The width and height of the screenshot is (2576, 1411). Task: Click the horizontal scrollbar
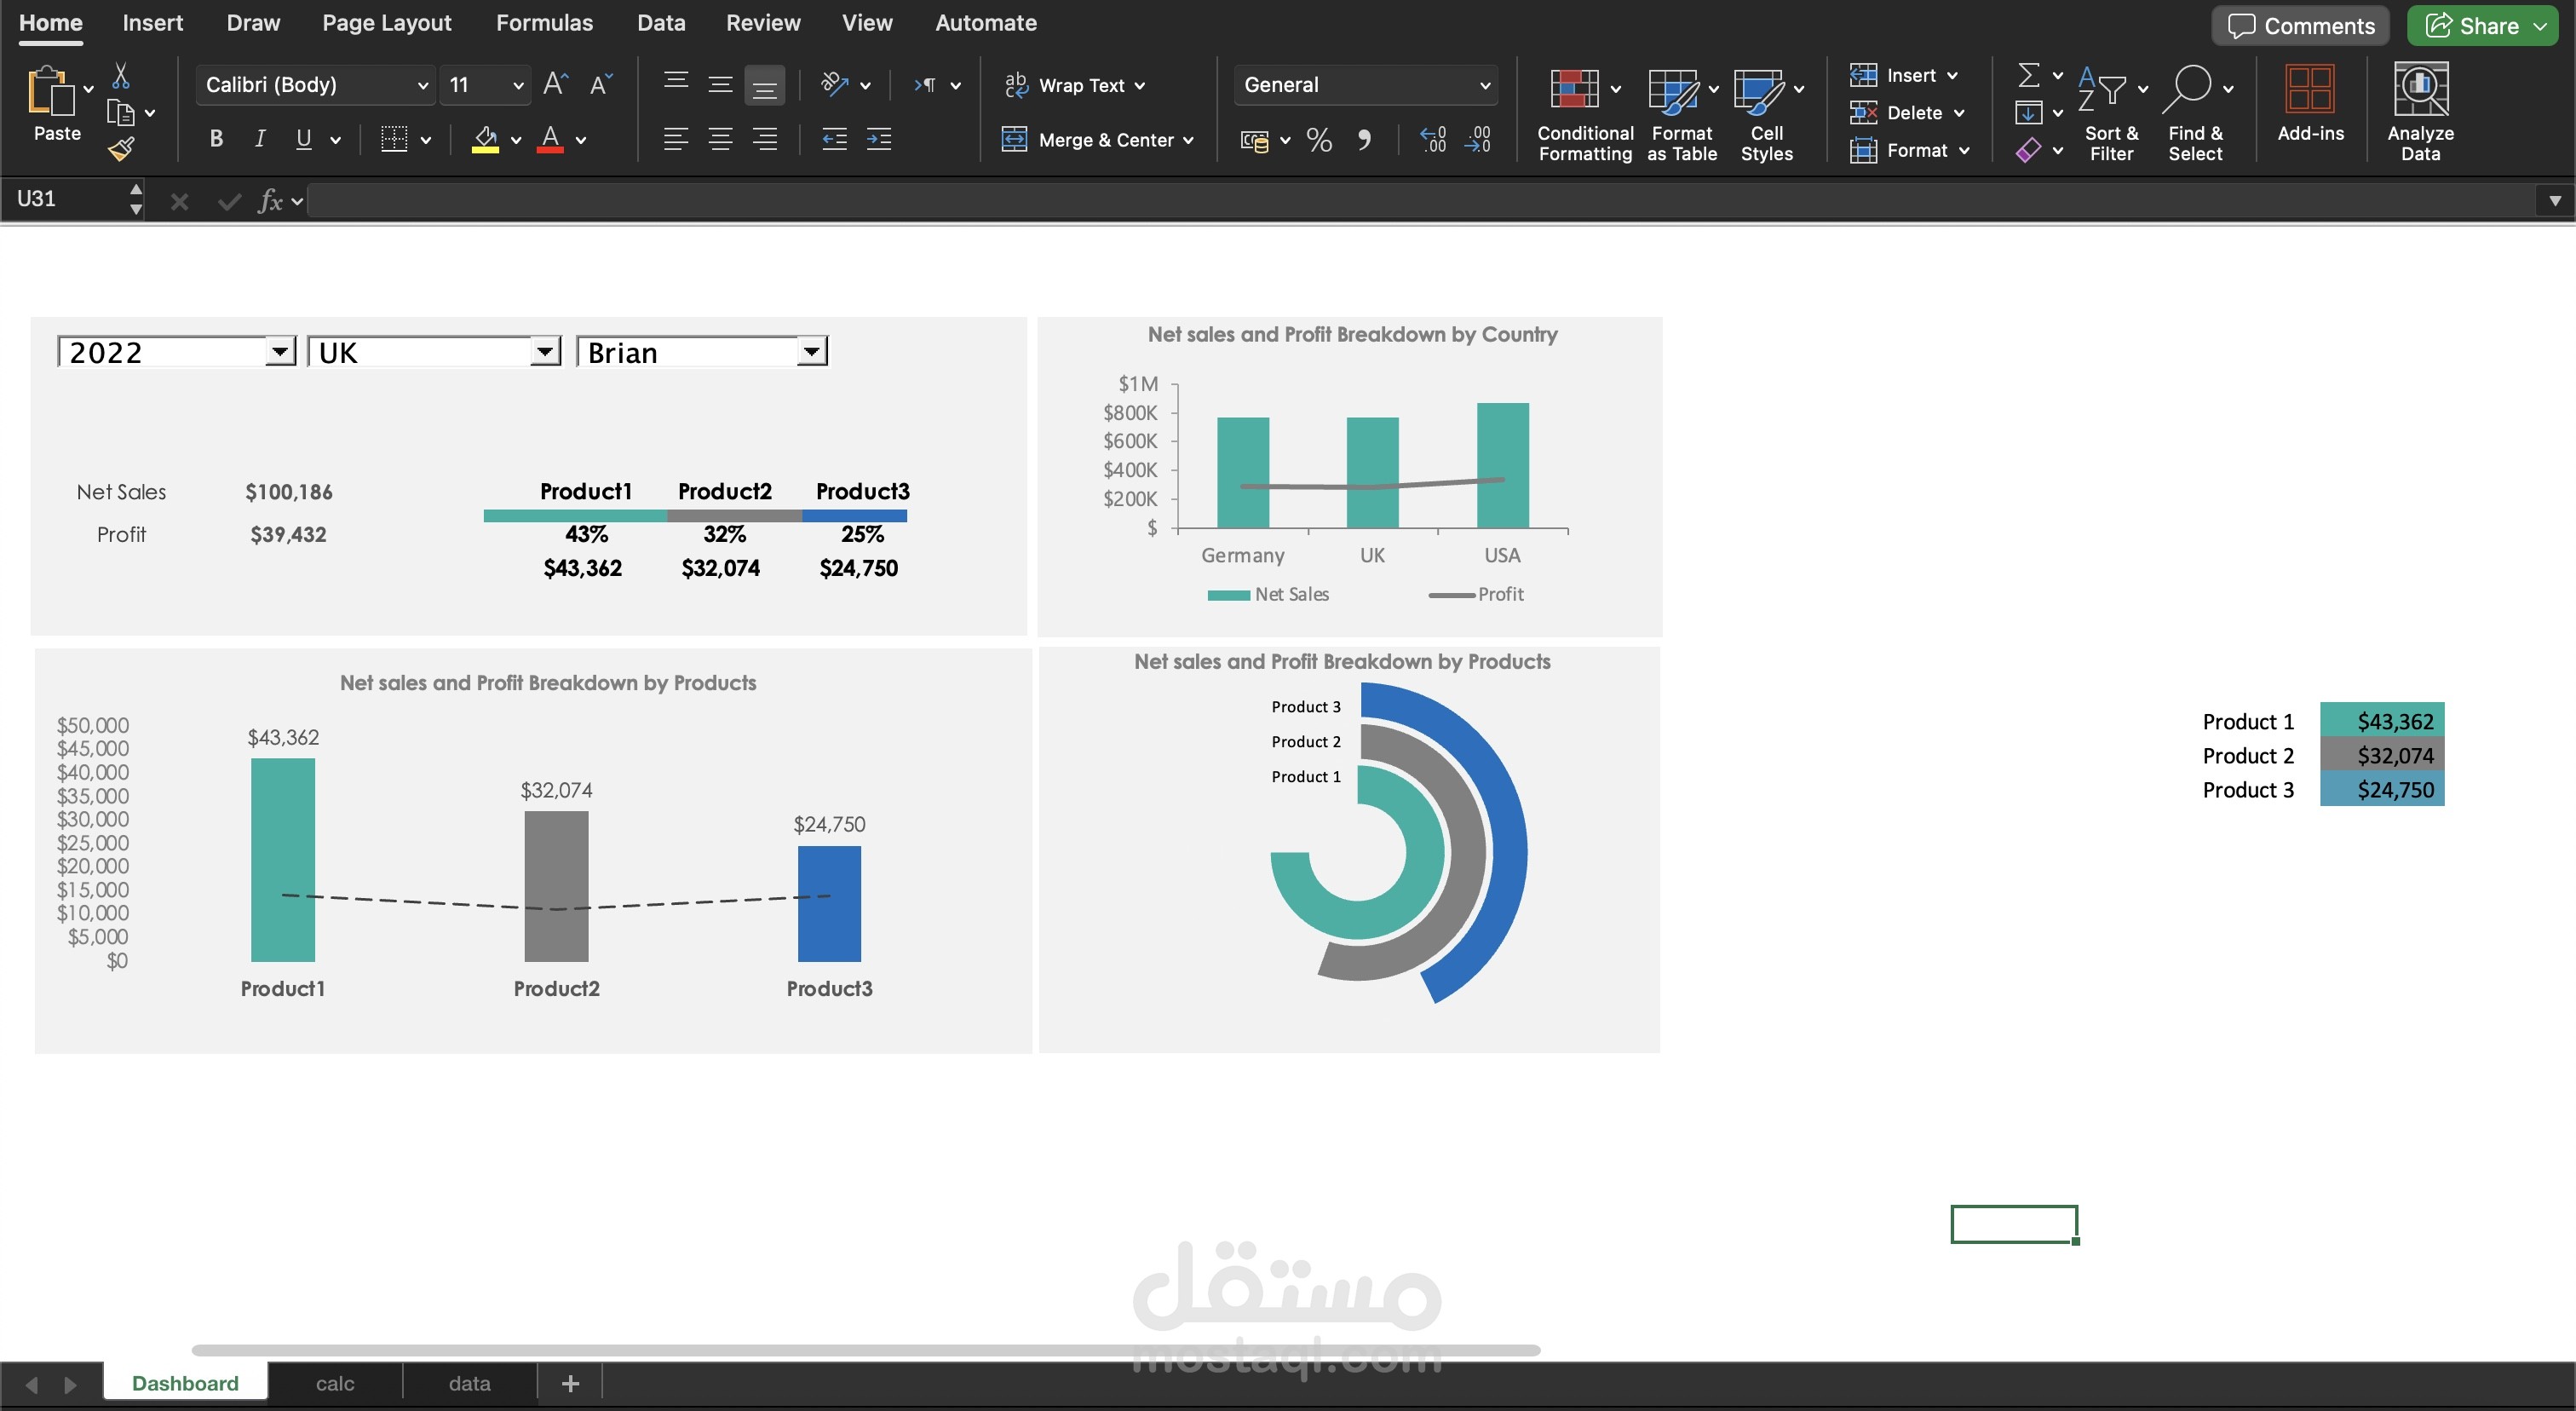866,1350
